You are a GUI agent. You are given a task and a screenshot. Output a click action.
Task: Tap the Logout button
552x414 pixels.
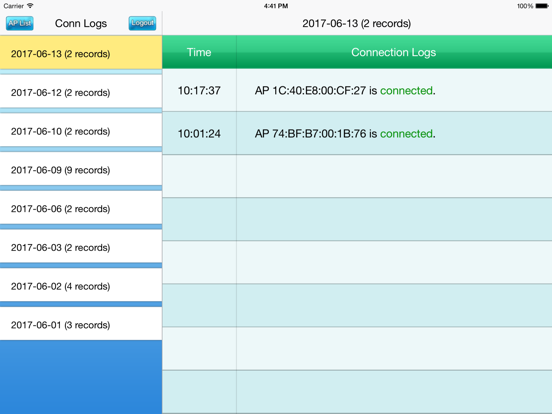142,23
